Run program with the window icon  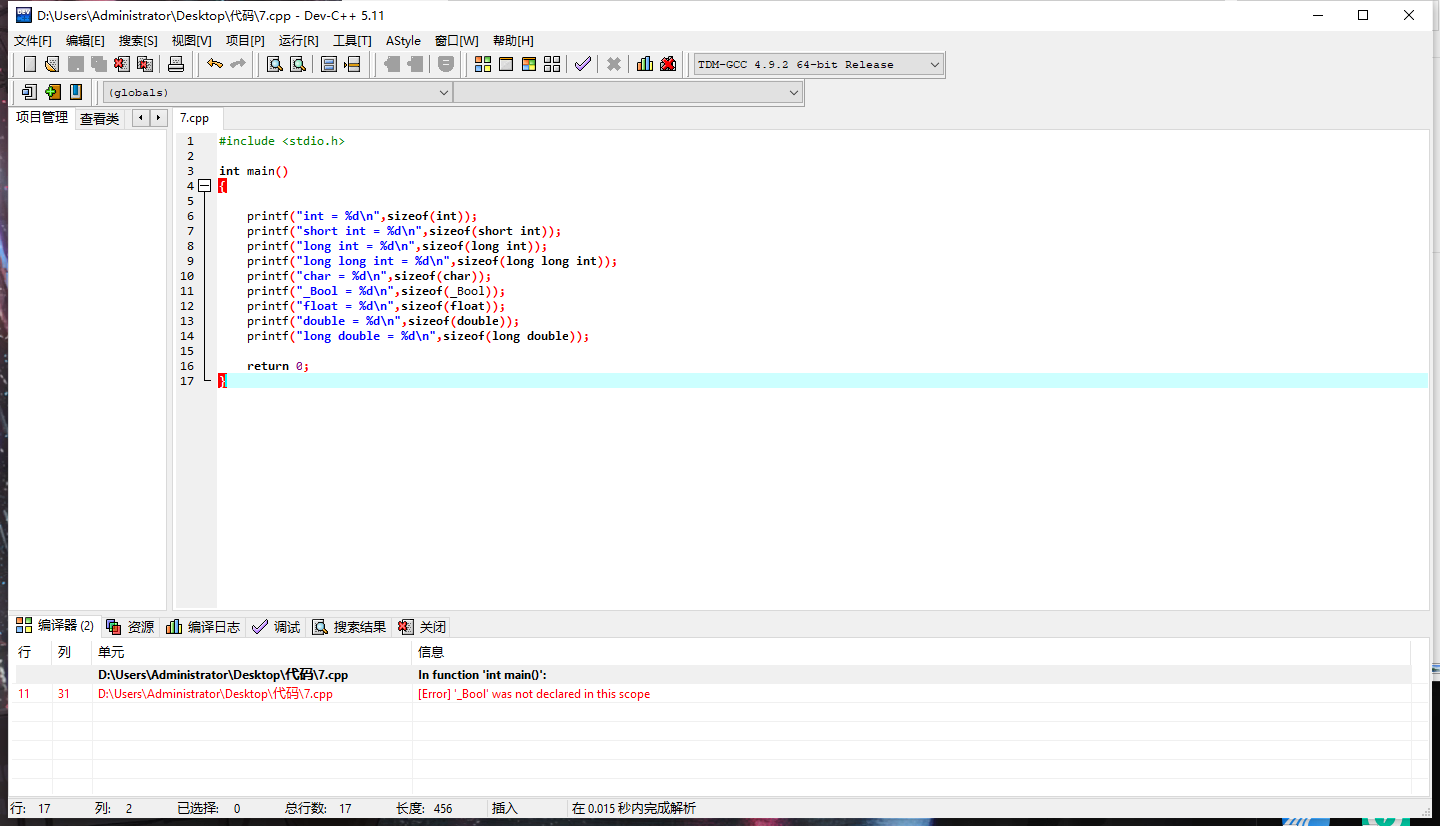506,64
